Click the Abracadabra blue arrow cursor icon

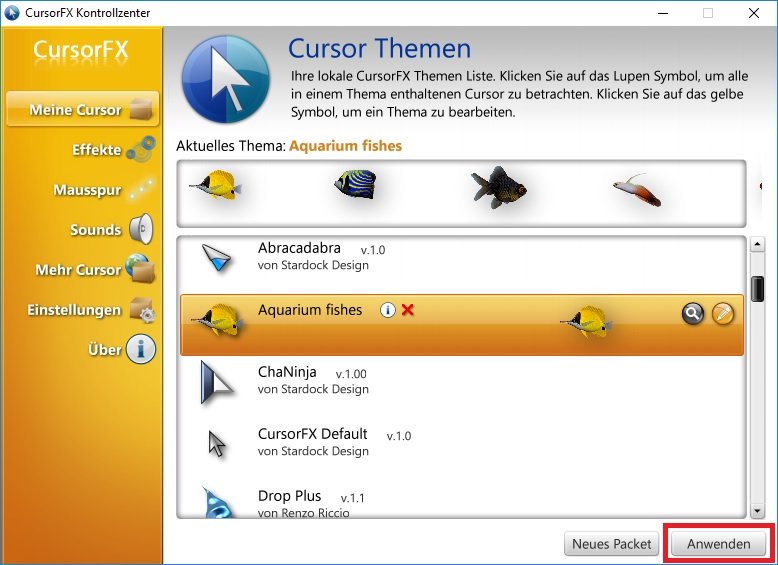click(x=217, y=257)
